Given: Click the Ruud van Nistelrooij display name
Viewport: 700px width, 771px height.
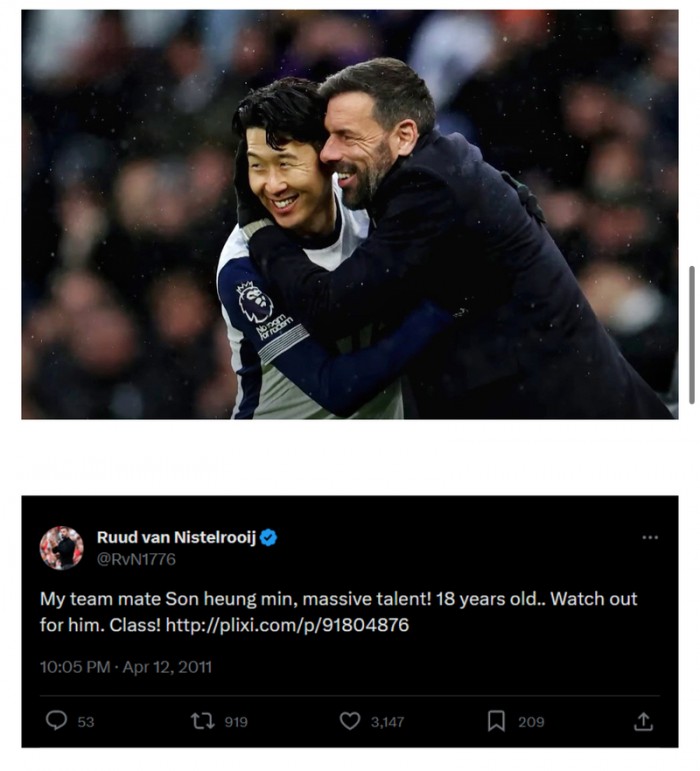Looking at the screenshot, I should (x=176, y=538).
